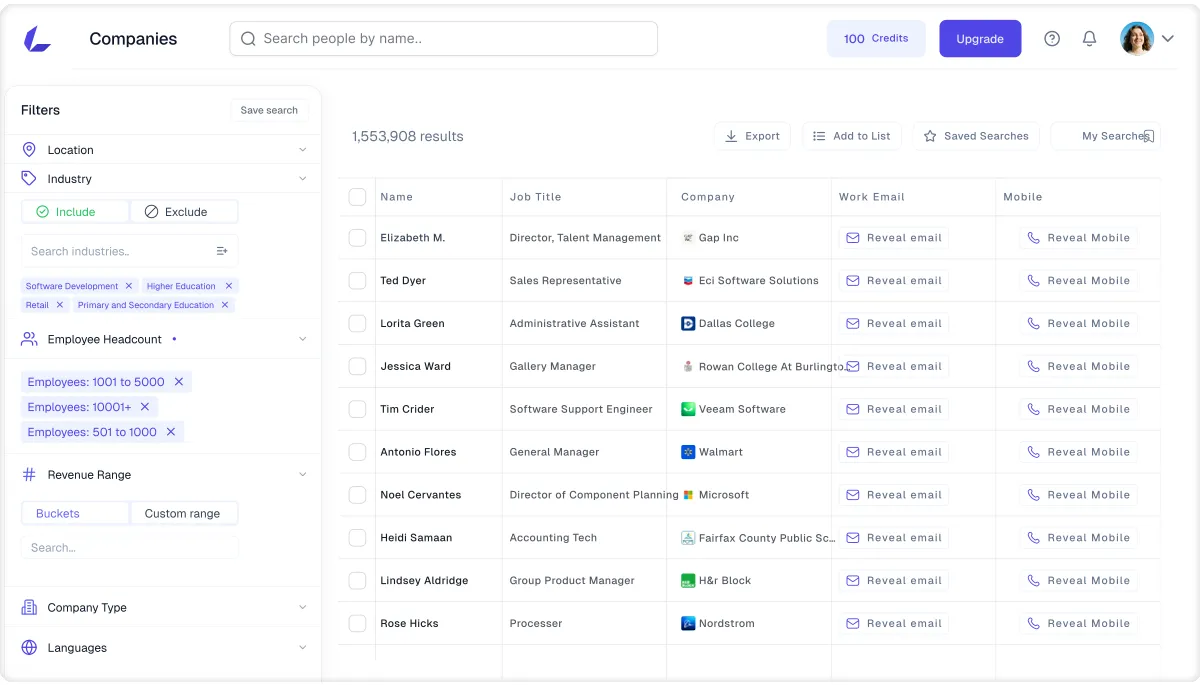1200x685 pixels.
Task: Reveal email for Heidi Samaan
Action: tap(894, 538)
